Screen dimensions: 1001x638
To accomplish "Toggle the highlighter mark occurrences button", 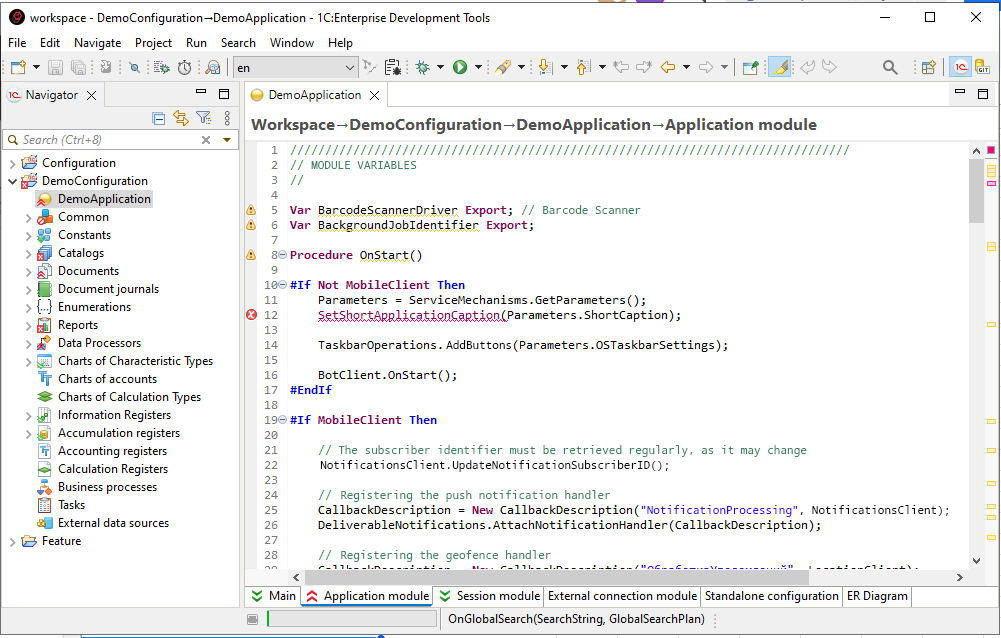I will point(780,67).
